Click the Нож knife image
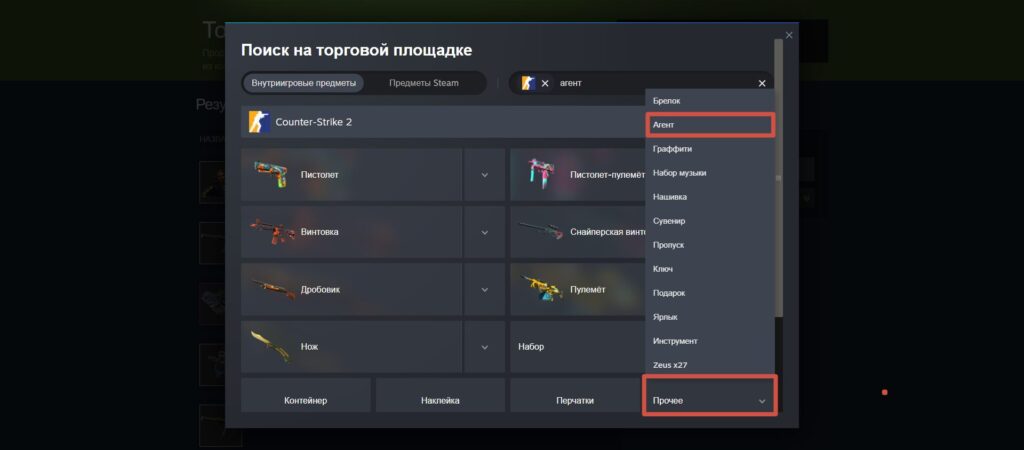The width and height of the screenshot is (1024, 450). pyautogui.click(x=269, y=346)
